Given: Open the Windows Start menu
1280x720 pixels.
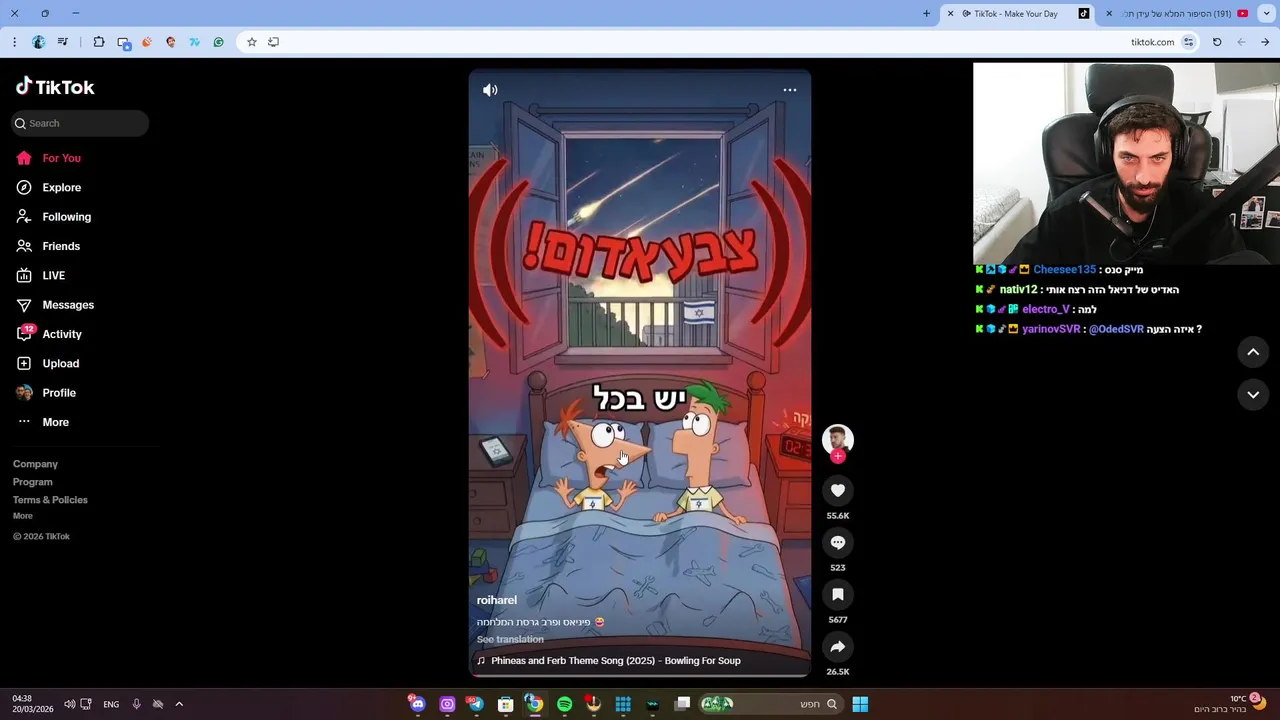Looking at the screenshot, I should [860, 704].
